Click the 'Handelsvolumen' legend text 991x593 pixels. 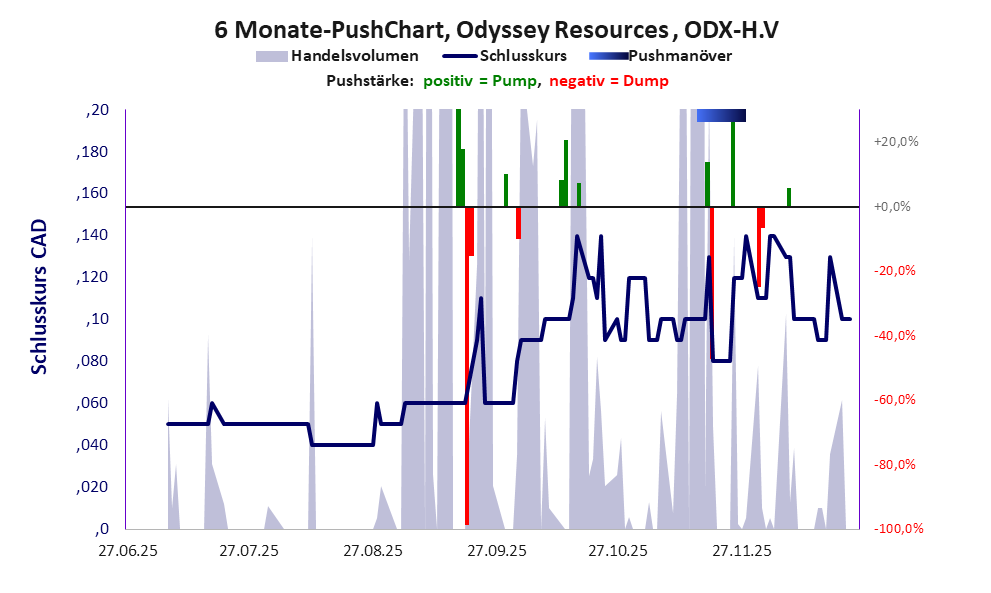(354, 56)
